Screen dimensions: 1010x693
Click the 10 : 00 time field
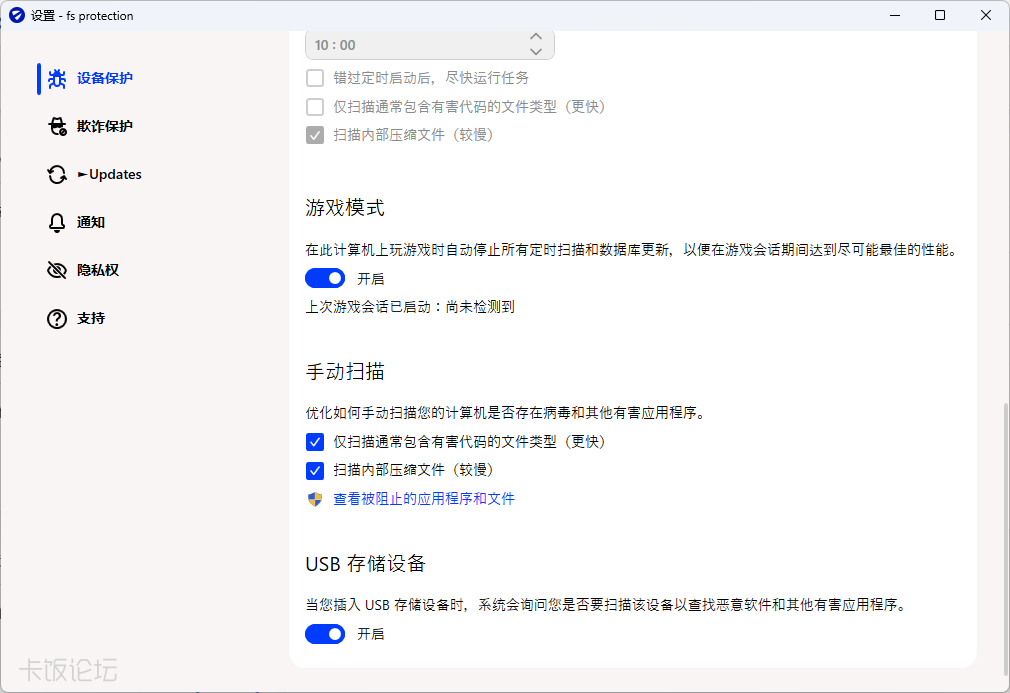pos(430,45)
